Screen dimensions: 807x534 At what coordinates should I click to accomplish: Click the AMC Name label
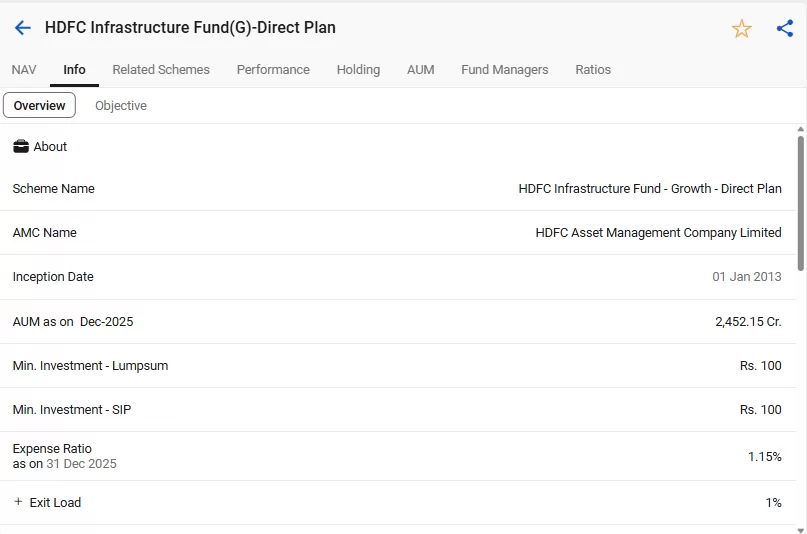(x=45, y=233)
